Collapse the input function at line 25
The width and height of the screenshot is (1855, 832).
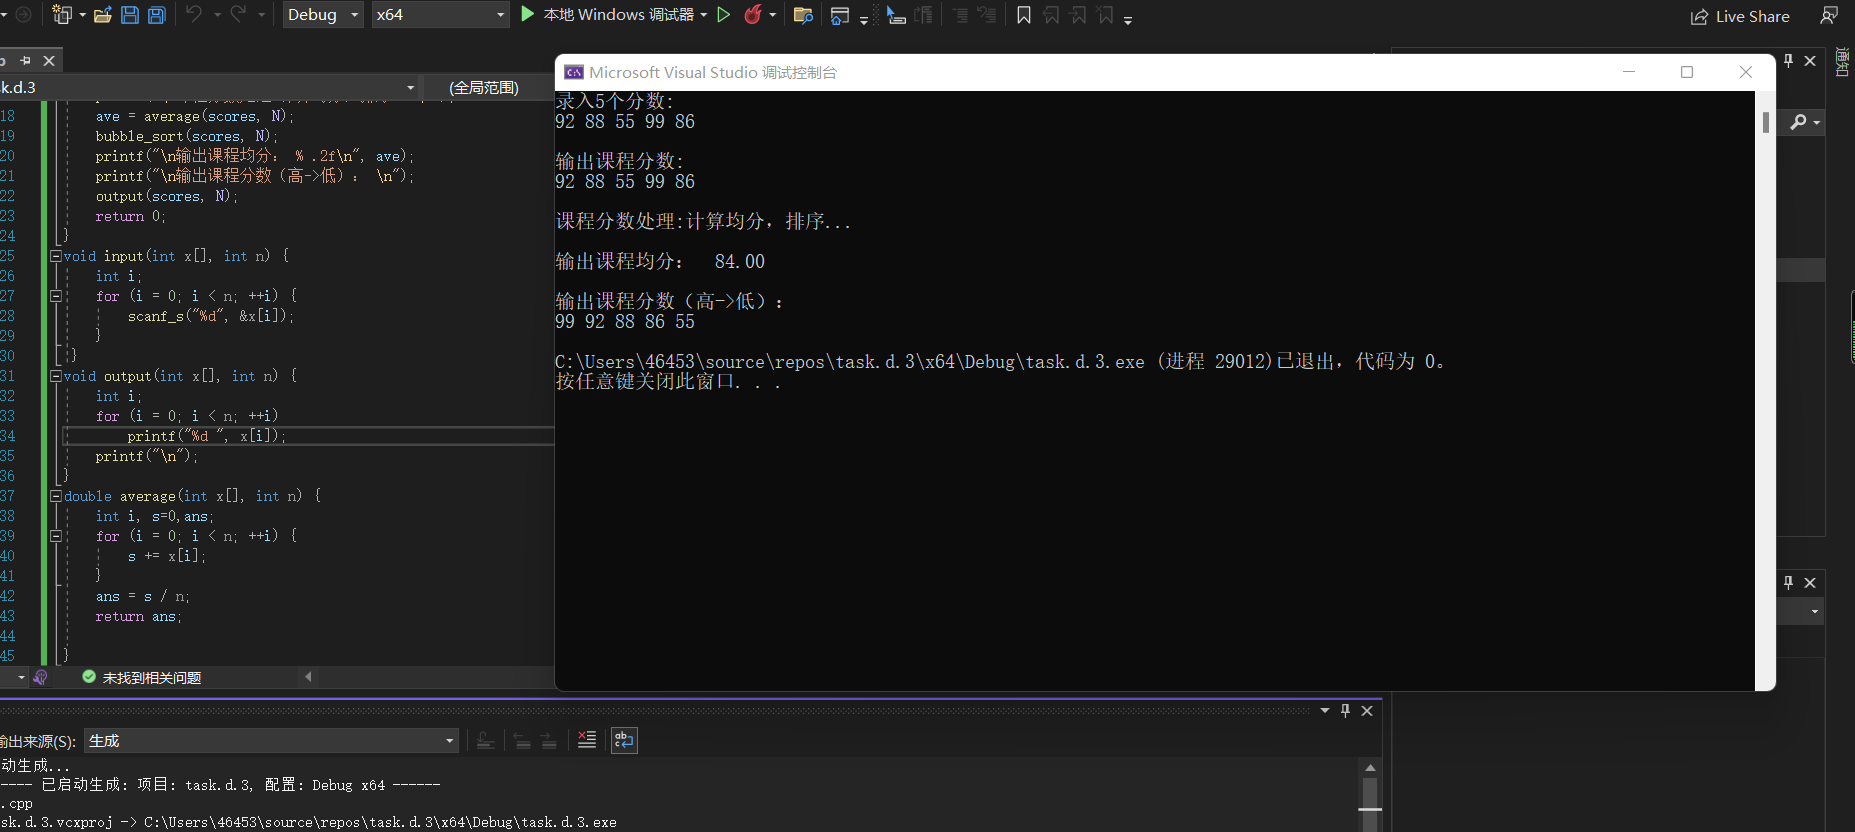[x=56, y=256]
